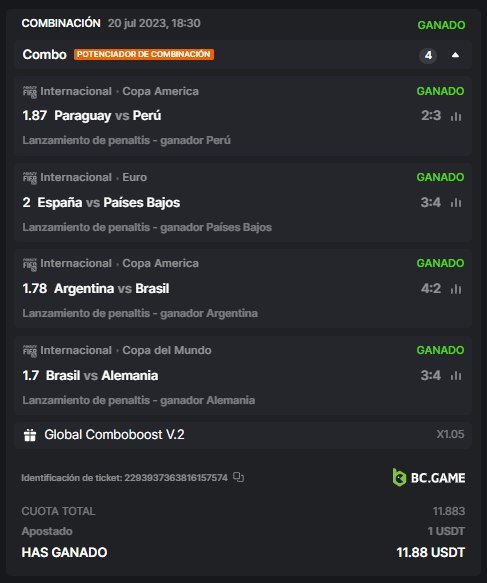Click the 11.88 USDT winnings amount
Screen dimensions: 487x583
430,552
